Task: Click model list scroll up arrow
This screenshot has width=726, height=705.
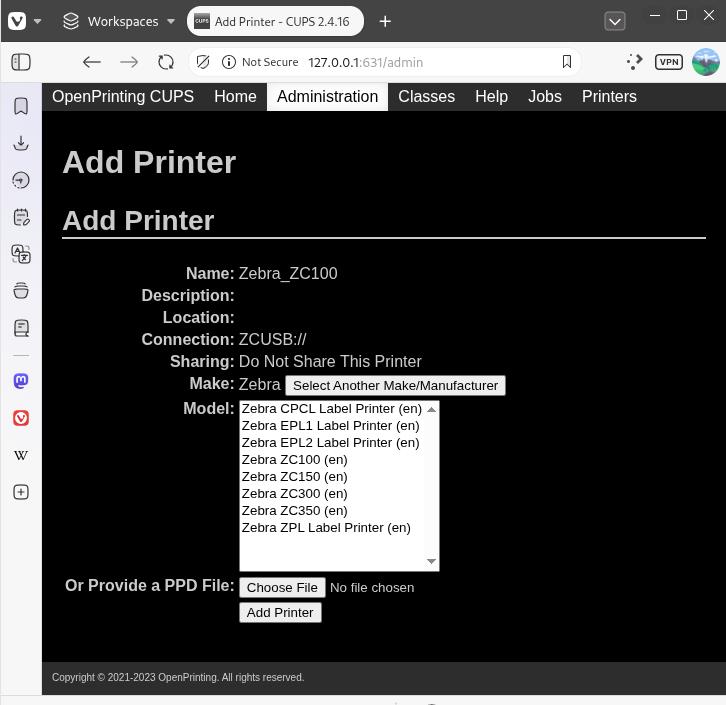Action: 432,409
